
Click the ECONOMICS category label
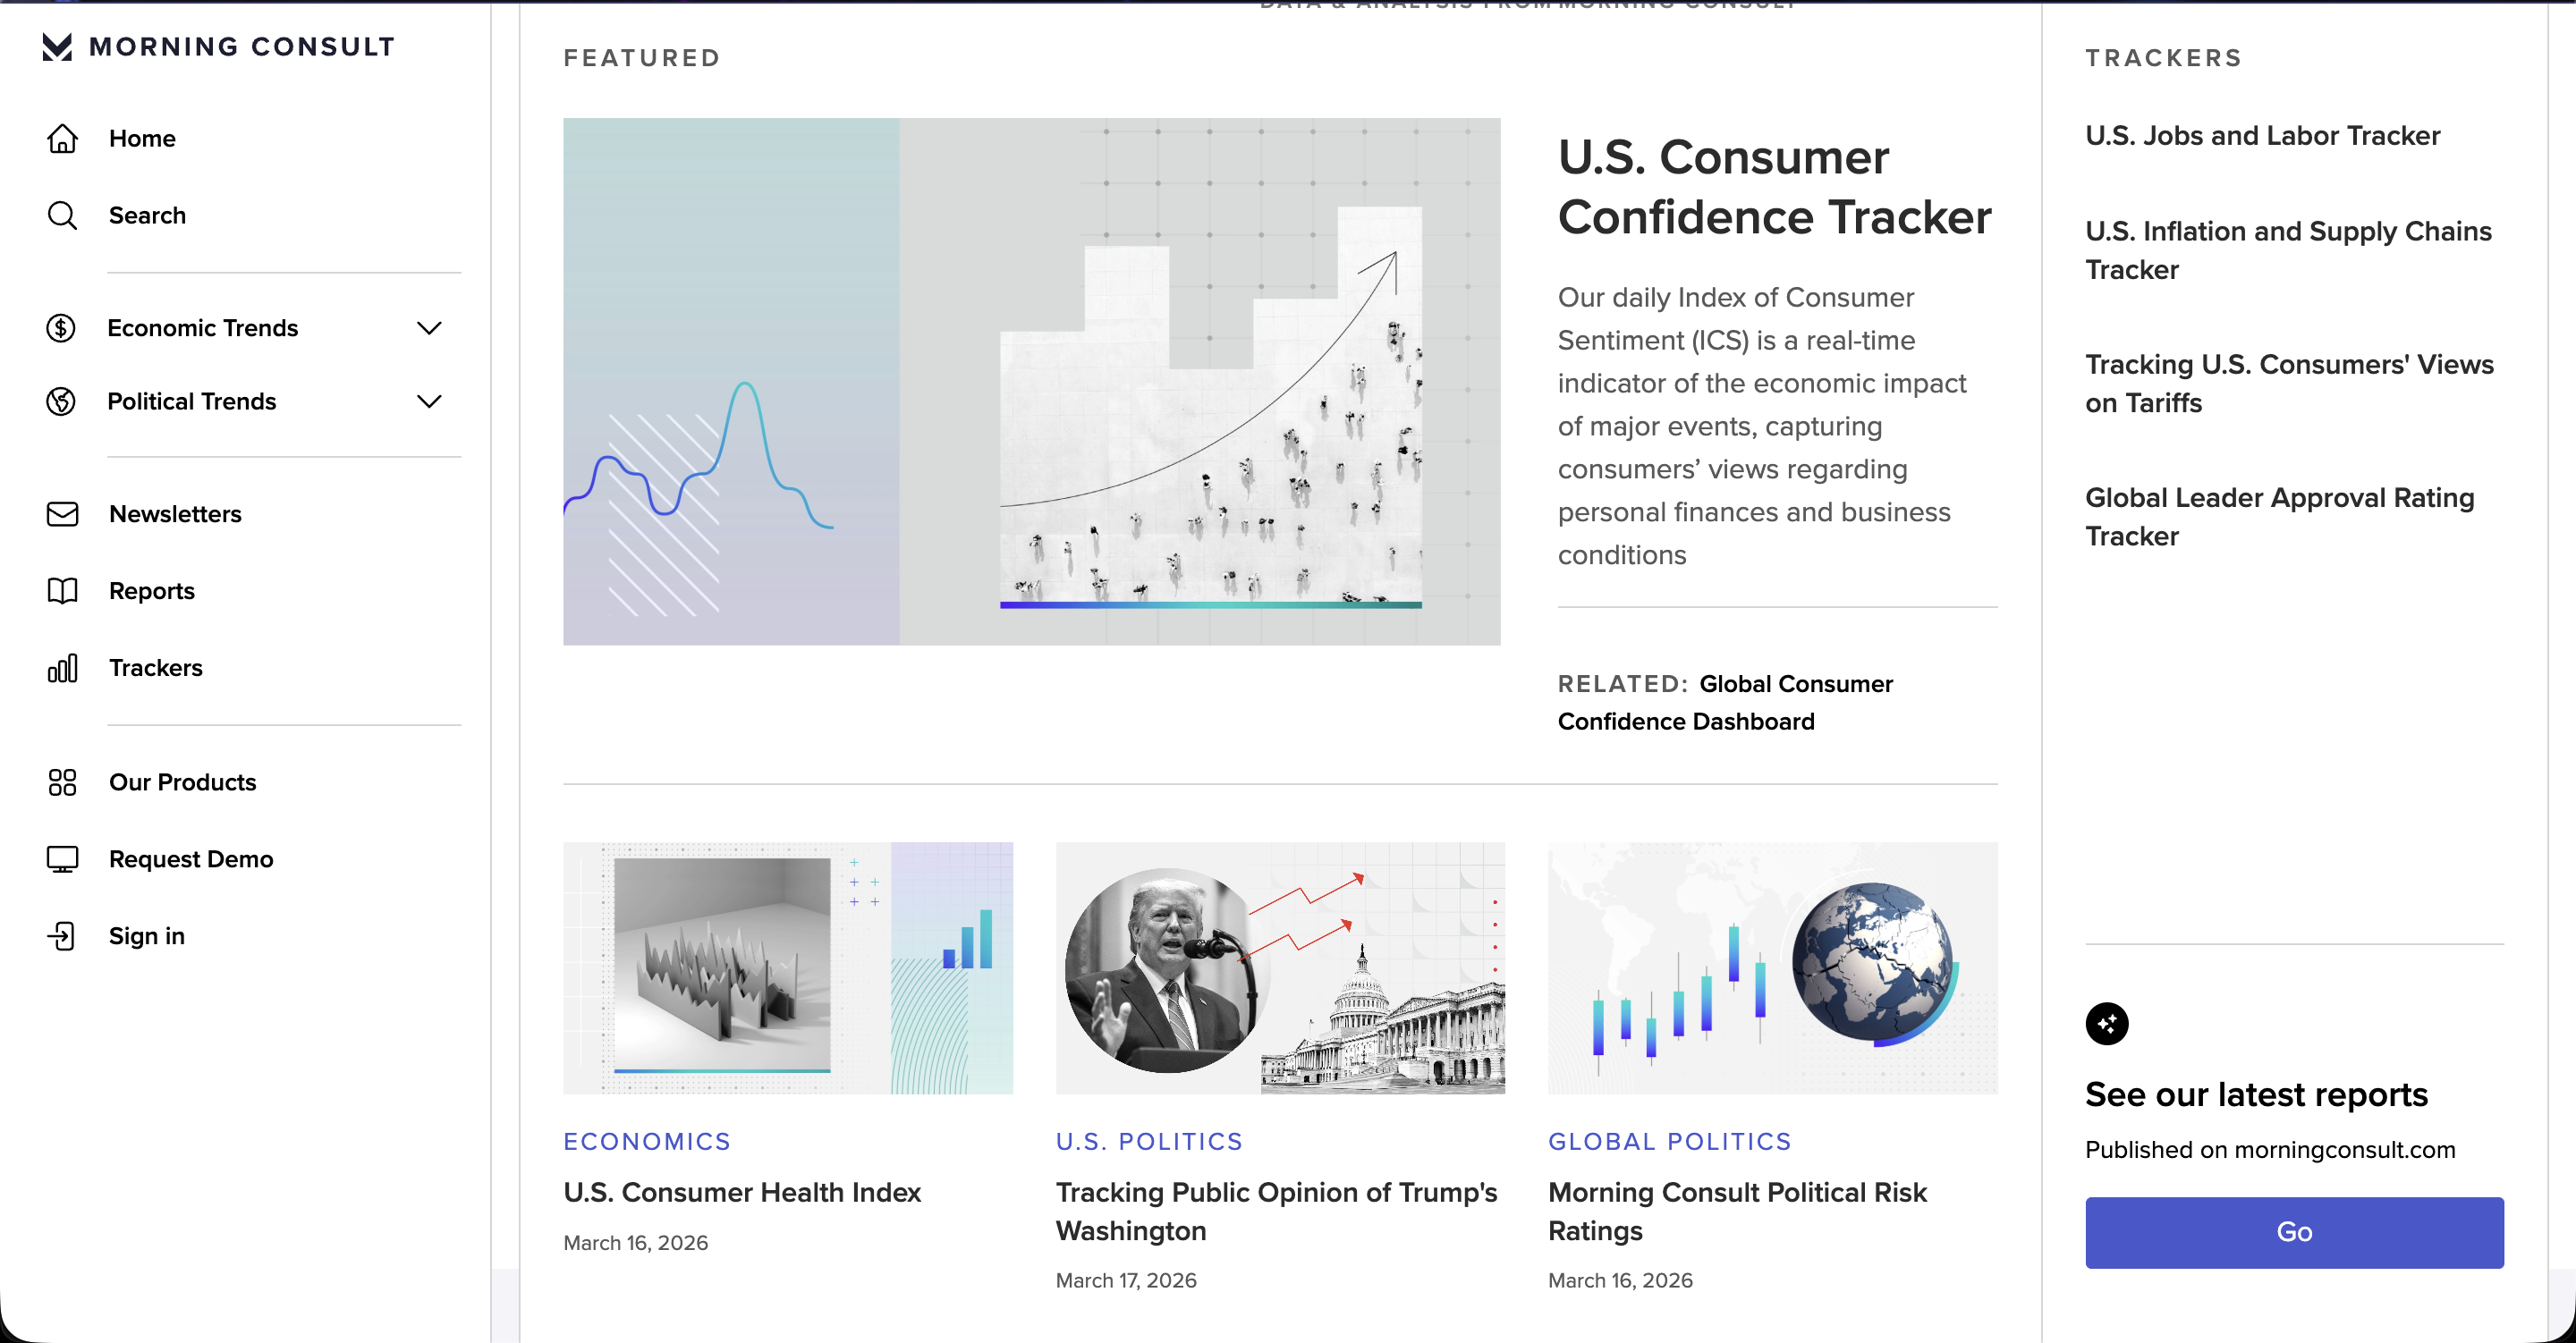[x=646, y=1141]
